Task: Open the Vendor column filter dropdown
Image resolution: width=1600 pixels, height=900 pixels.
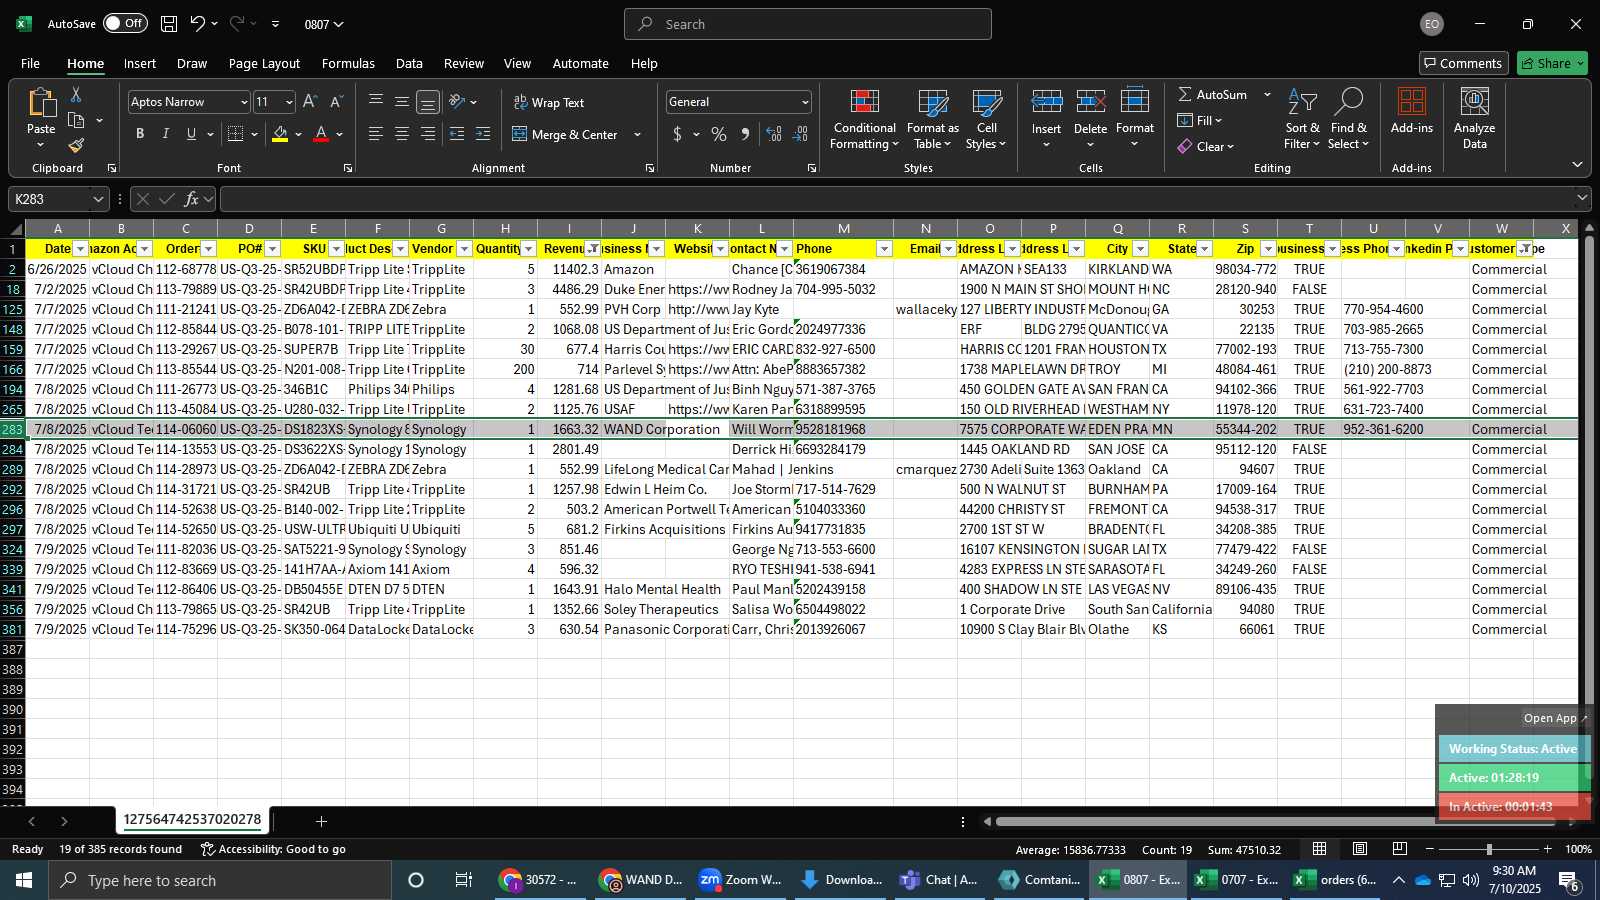Action: point(465,249)
